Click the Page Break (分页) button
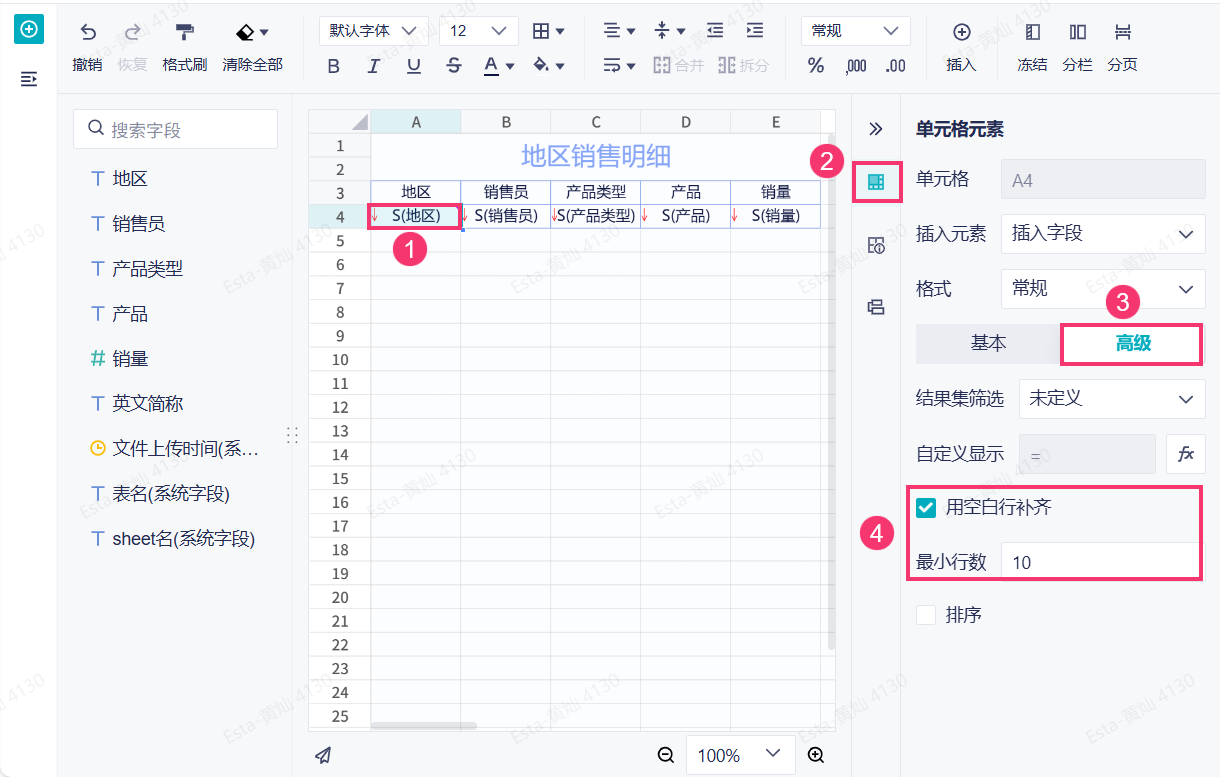This screenshot has height=777, width=1220. click(x=1122, y=48)
